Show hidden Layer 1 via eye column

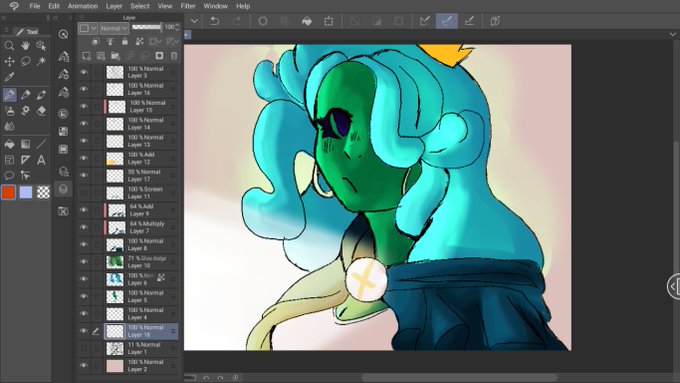84,348
